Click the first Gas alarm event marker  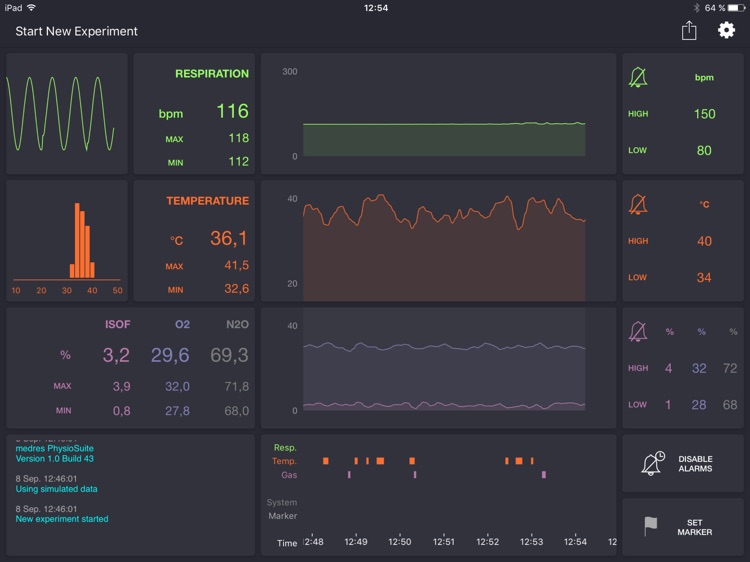pos(349,474)
